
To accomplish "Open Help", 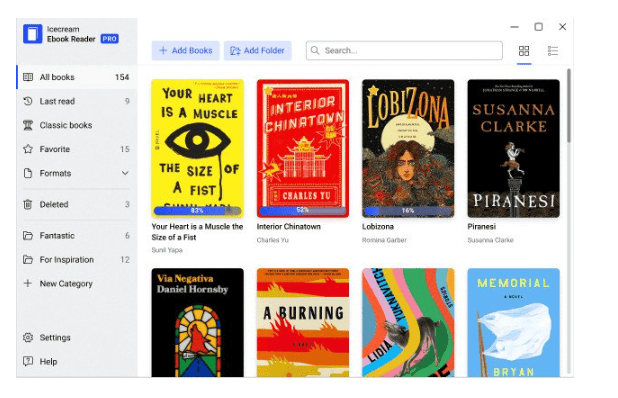I will tap(77, 361).
